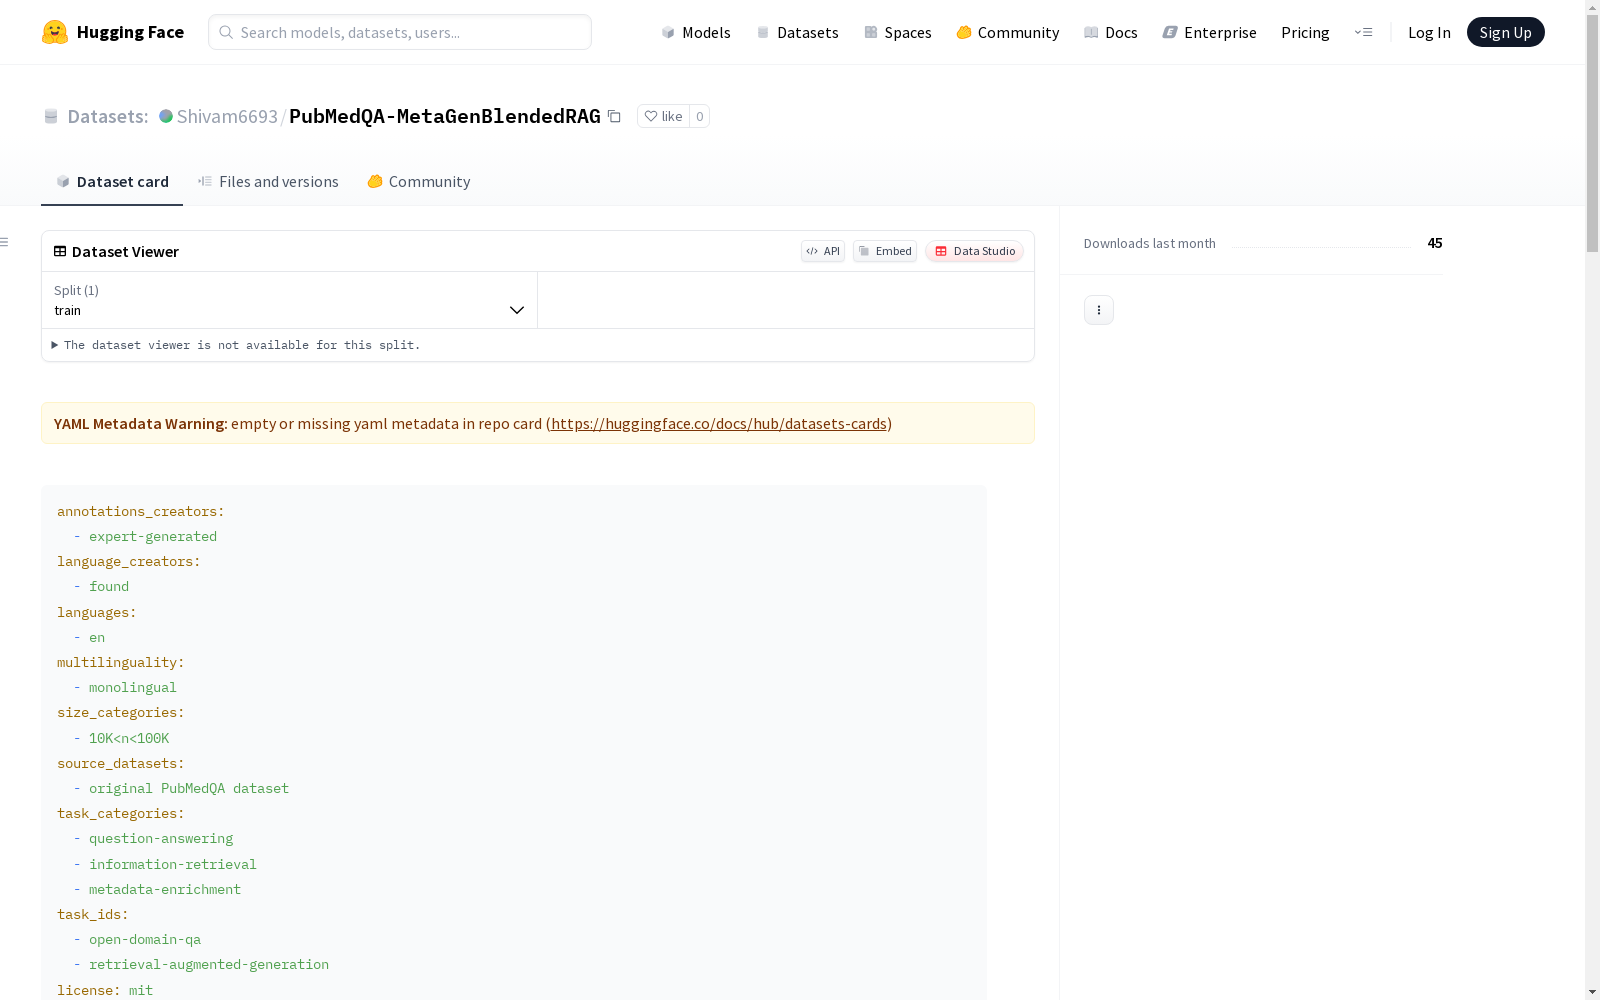Focus the search models input field
Image resolution: width=1600 pixels, height=1000 pixels.
click(400, 32)
